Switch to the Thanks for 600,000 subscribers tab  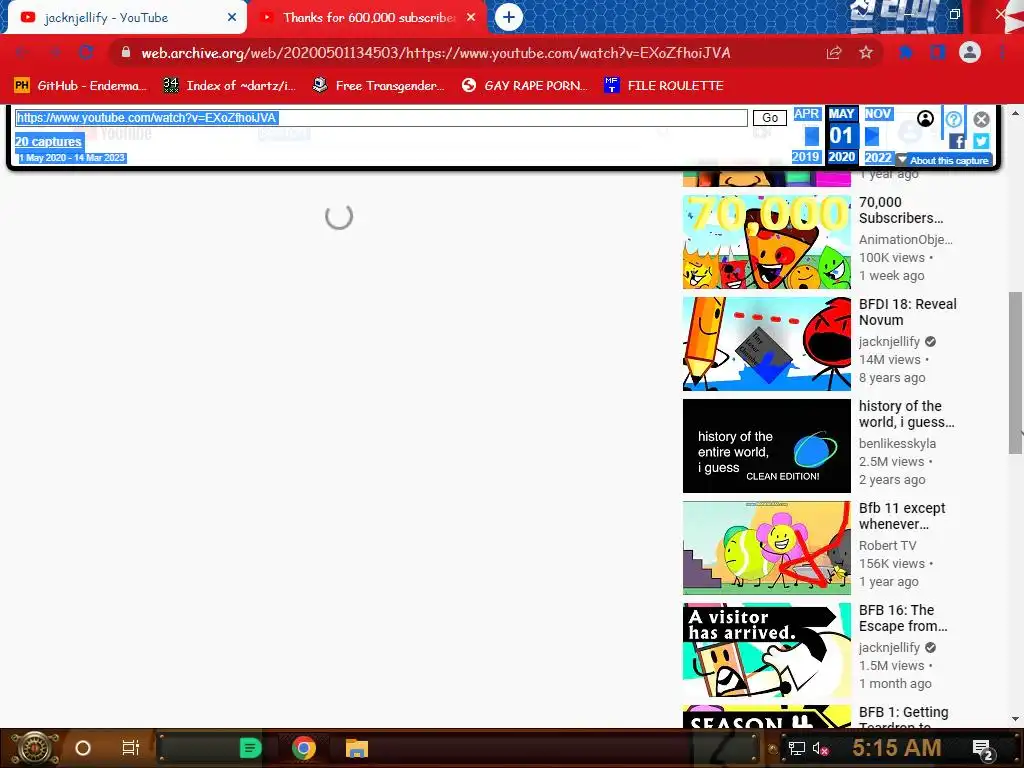[369, 18]
